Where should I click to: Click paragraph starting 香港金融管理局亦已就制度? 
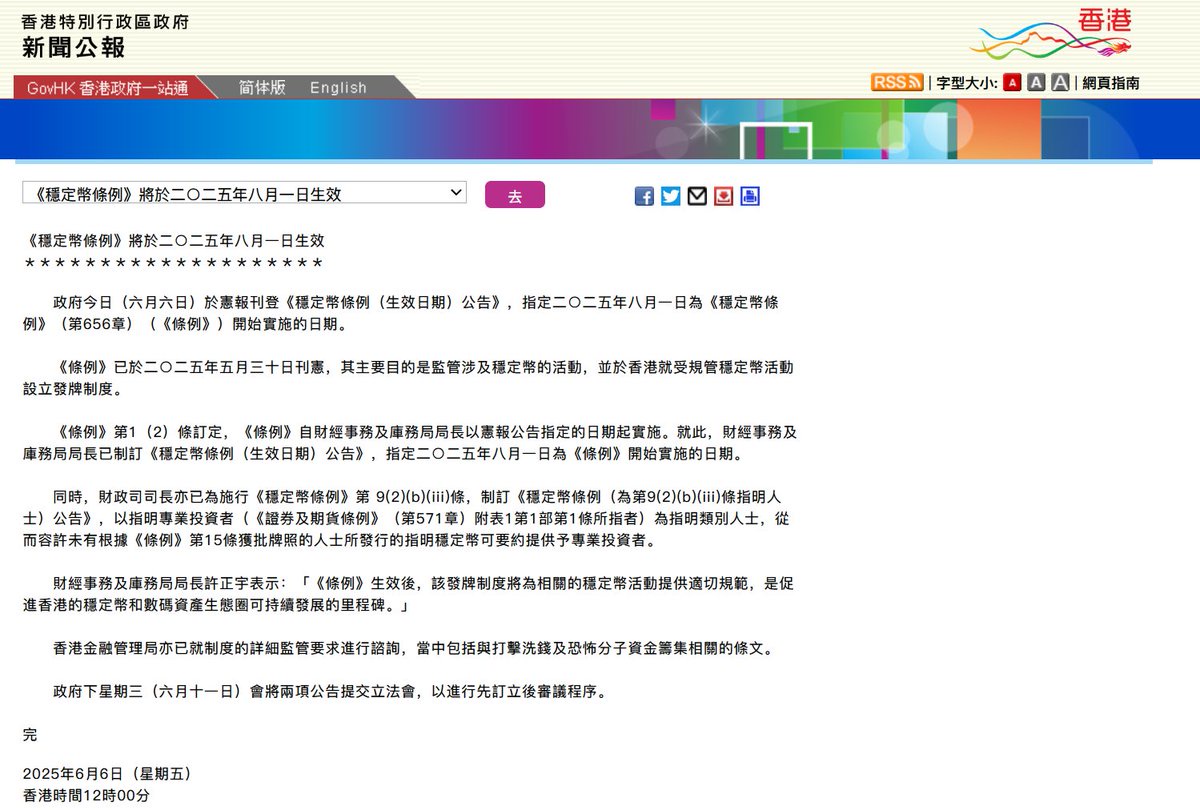tap(414, 648)
